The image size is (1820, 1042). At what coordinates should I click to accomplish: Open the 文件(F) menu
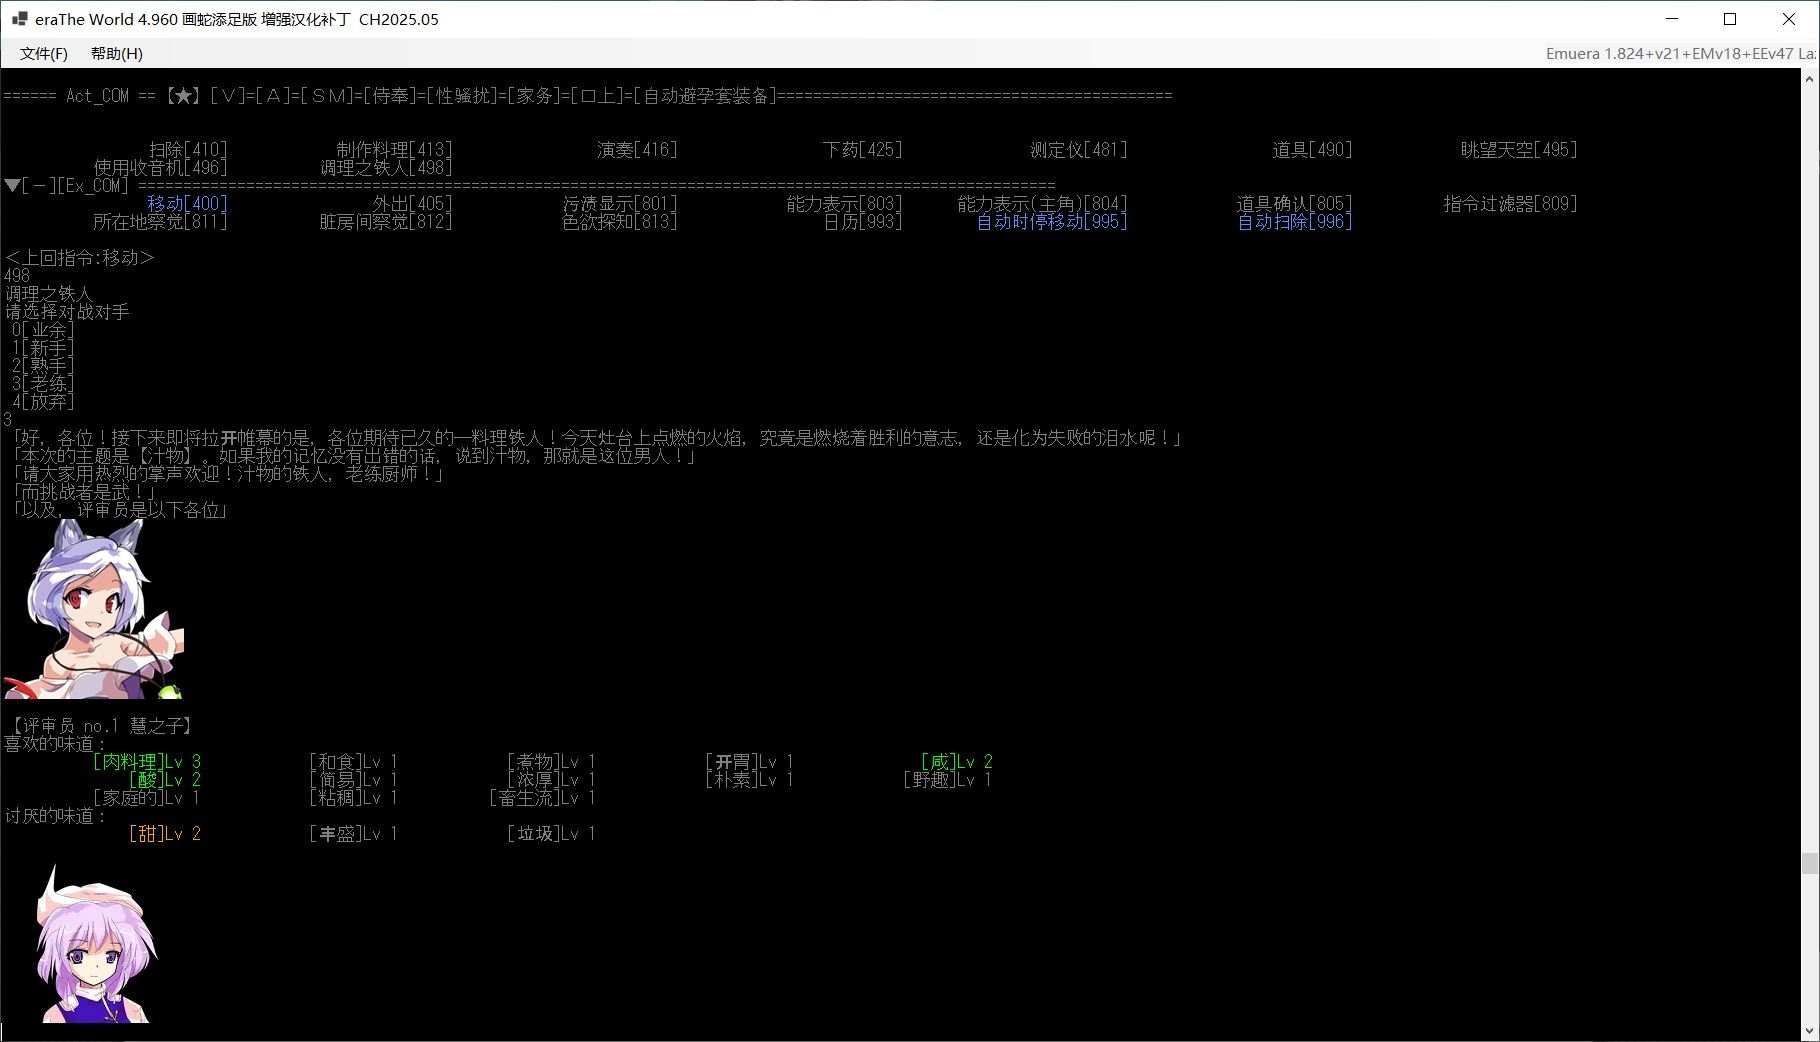44,54
